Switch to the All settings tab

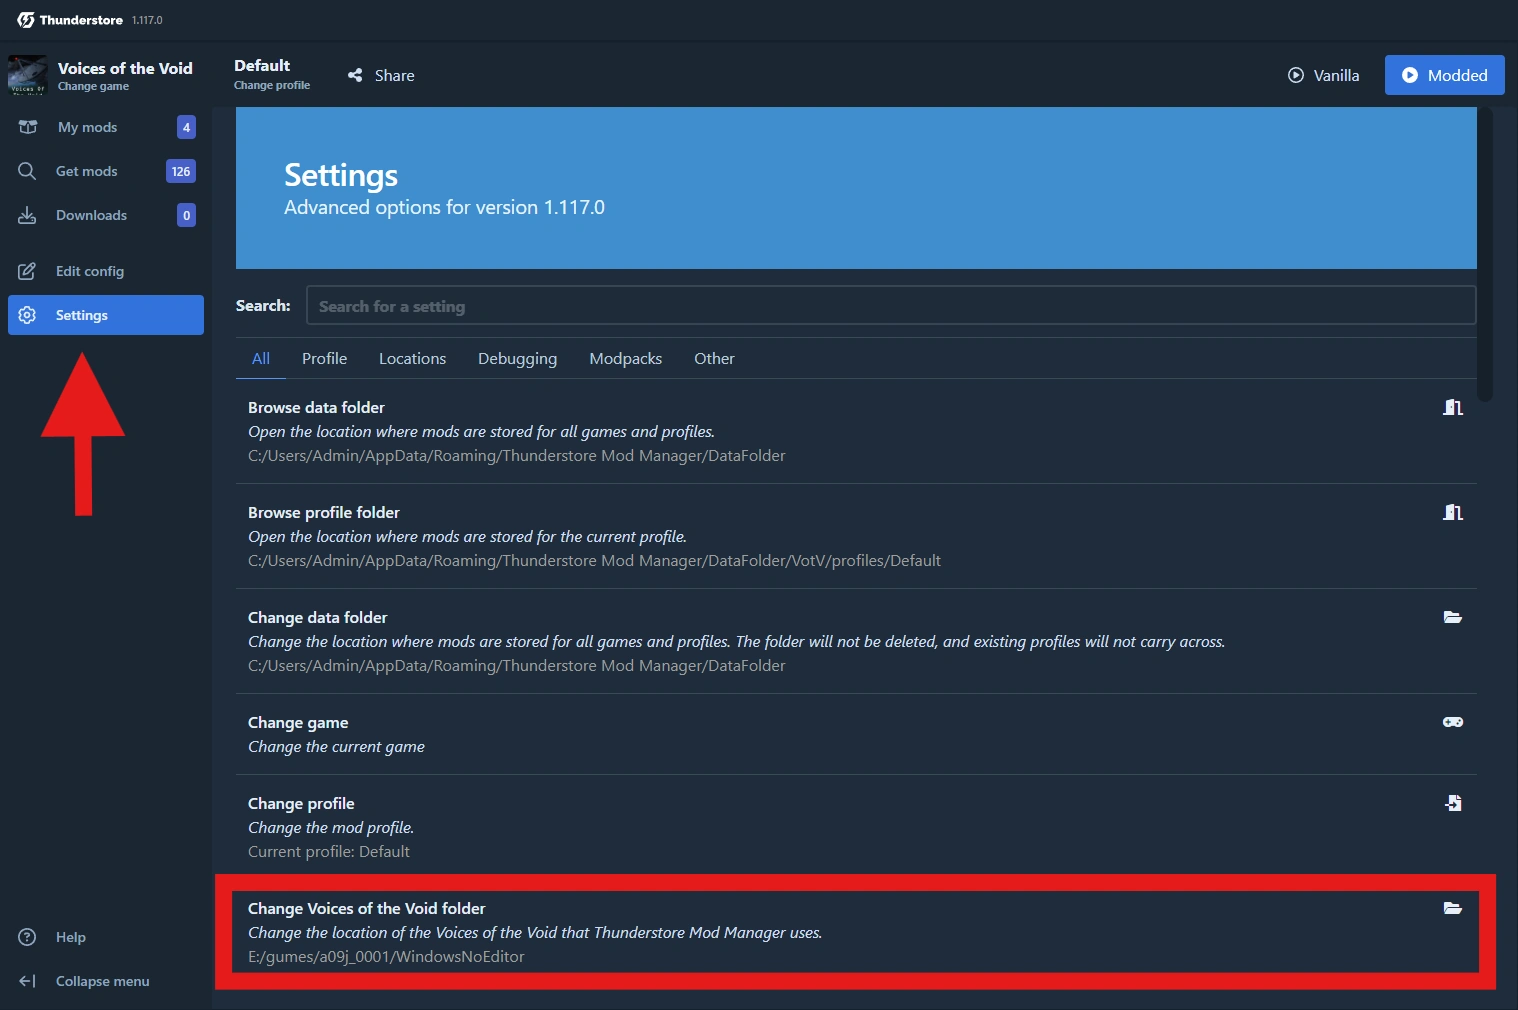pos(261,359)
